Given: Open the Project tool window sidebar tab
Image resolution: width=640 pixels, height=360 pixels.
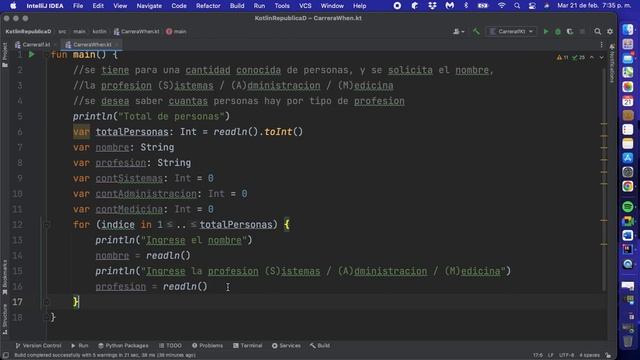Looking at the screenshot, I should 5,54.
